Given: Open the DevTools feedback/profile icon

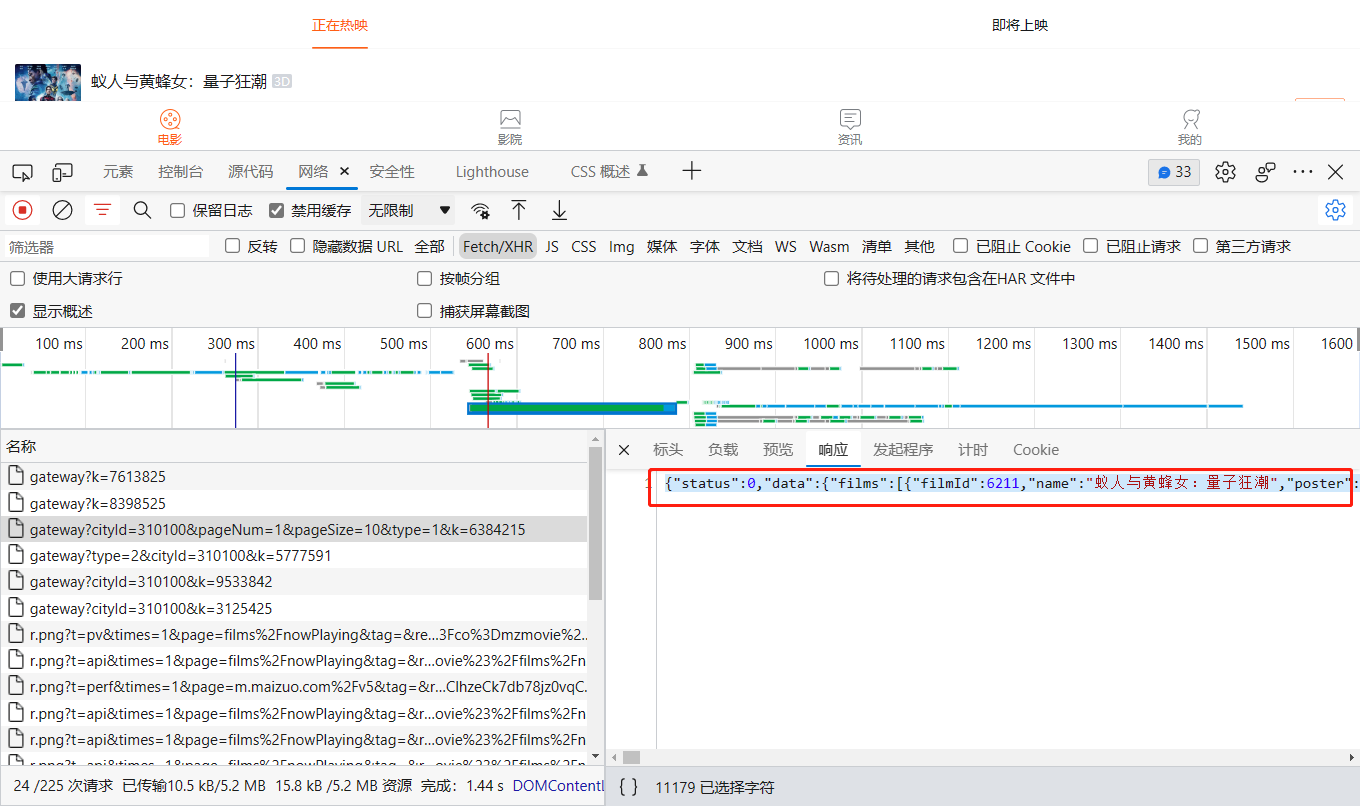Looking at the screenshot, I should tap(1266, 172).
